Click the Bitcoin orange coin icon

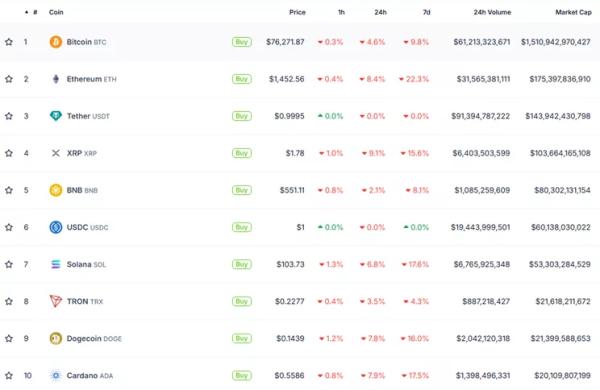56,42
